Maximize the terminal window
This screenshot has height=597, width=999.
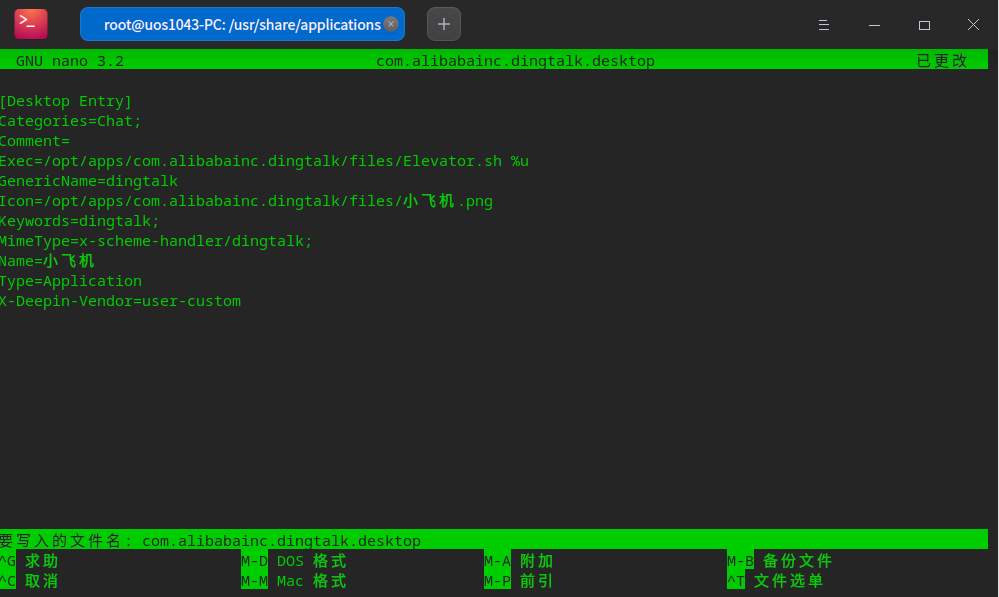coord(924,25)
